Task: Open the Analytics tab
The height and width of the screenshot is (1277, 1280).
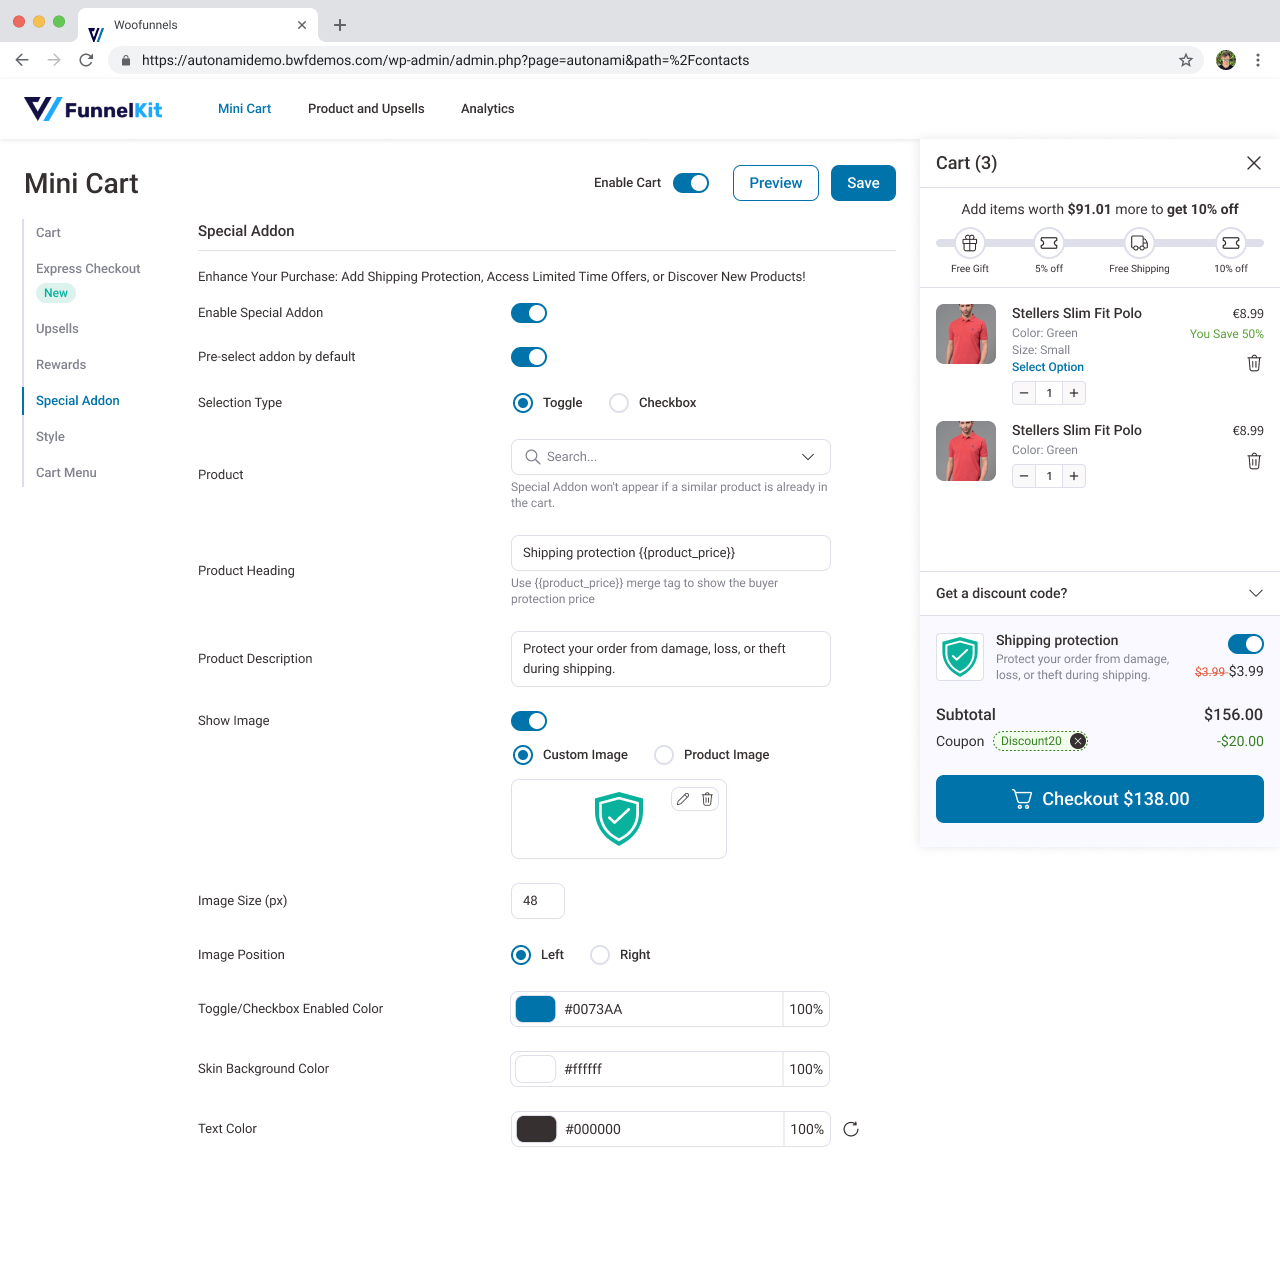Action: click(487, 109)
